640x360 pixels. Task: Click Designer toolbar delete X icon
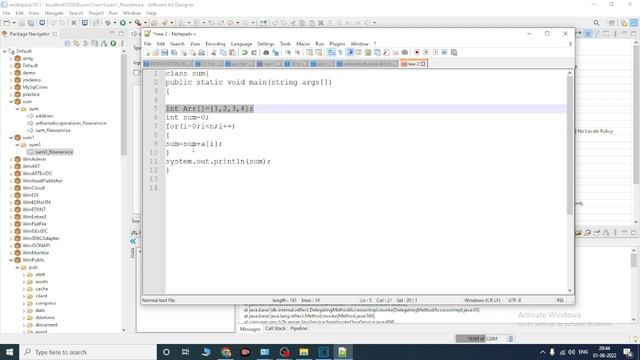pos(74,23)
